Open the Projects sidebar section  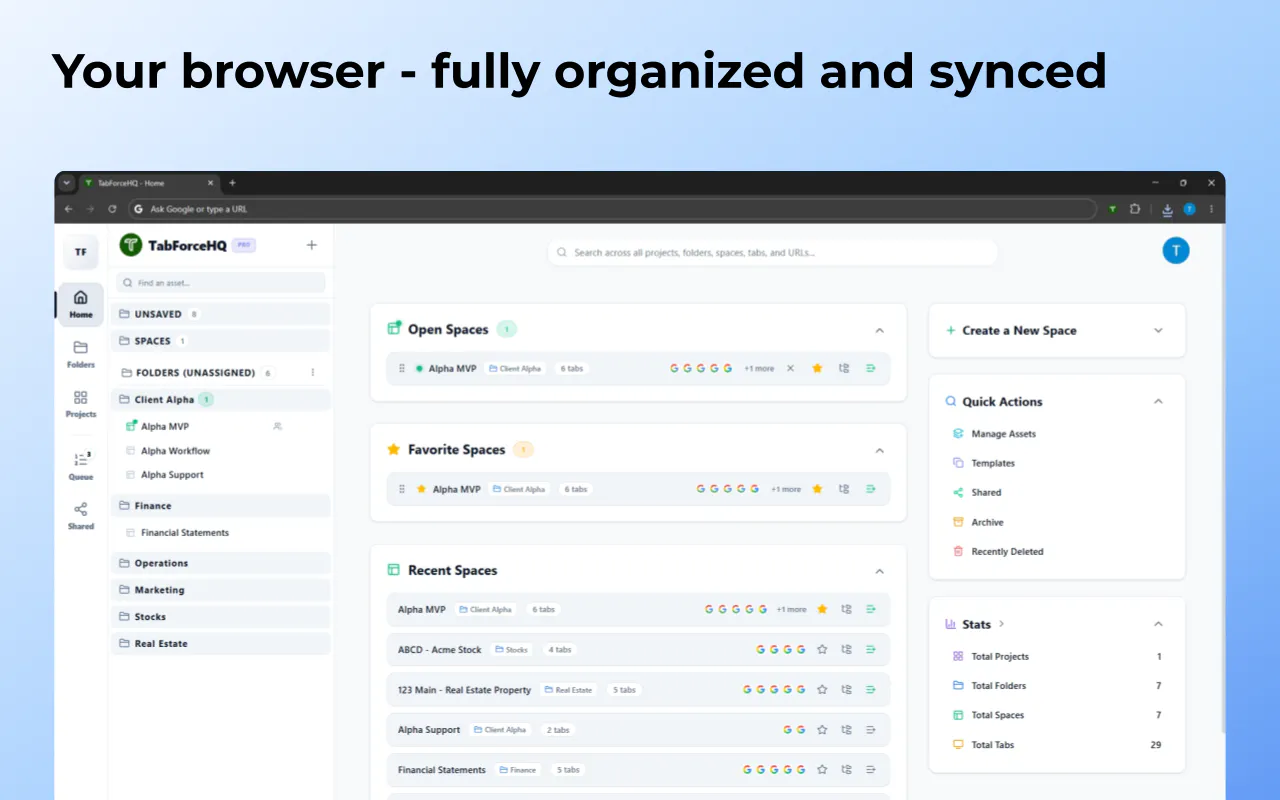pos(81,404)
